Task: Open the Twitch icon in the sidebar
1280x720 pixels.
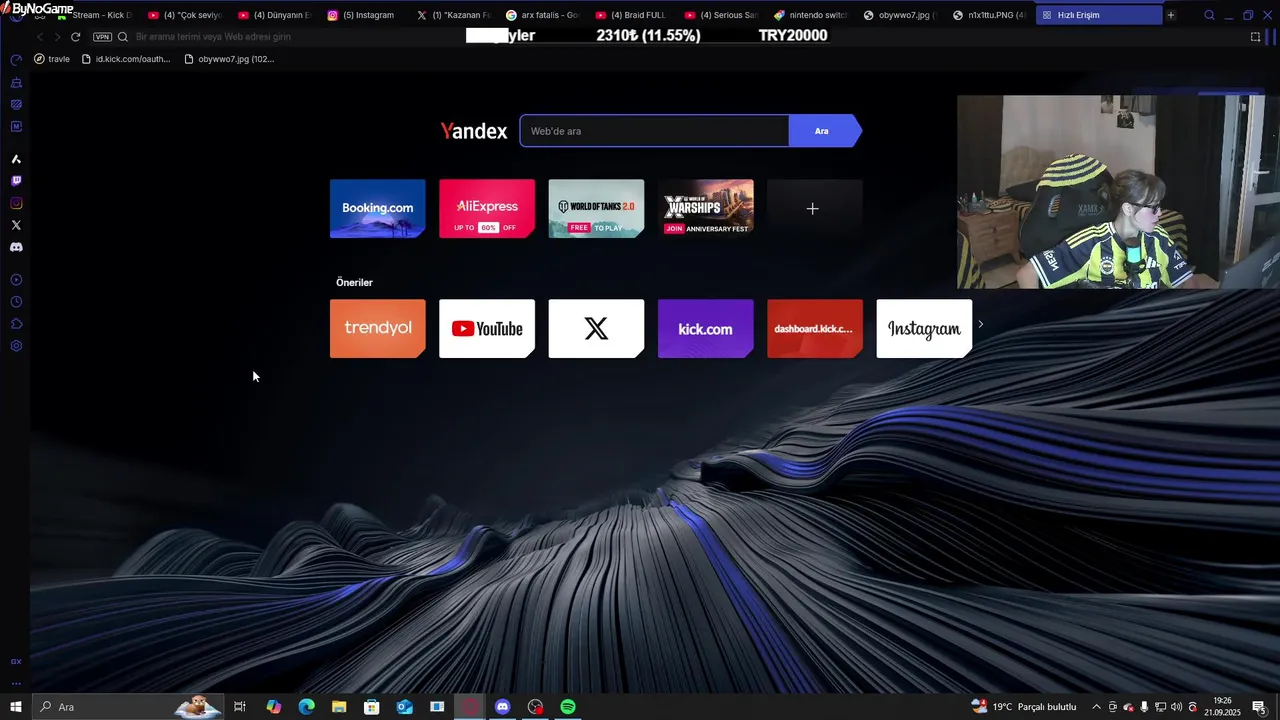Action: [x=16, y=181]
